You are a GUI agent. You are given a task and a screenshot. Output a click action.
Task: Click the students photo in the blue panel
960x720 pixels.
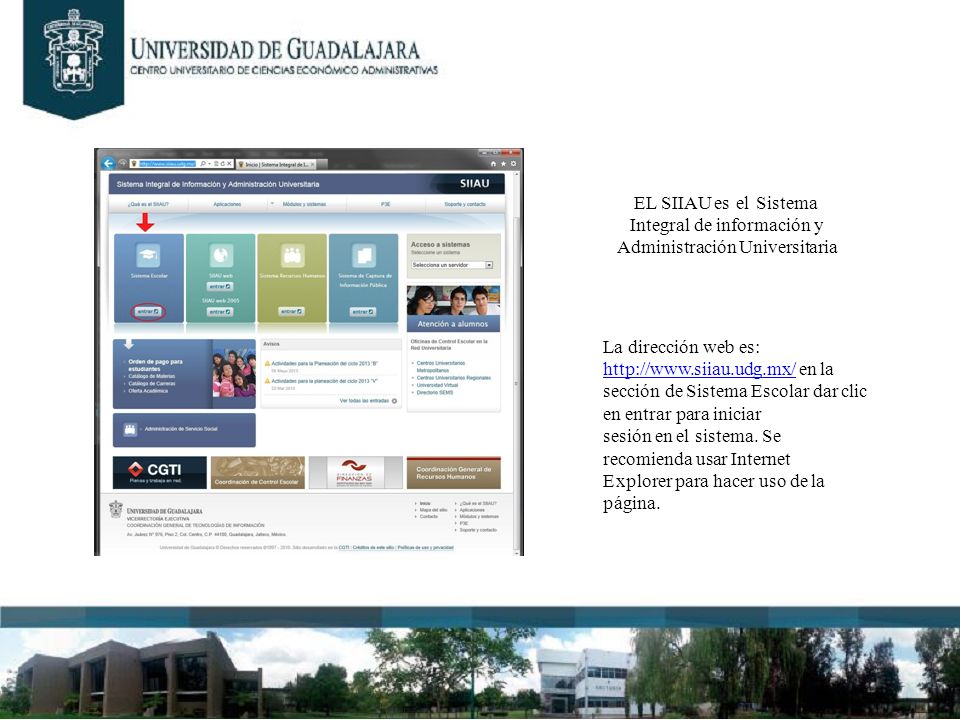click(234, 373)
